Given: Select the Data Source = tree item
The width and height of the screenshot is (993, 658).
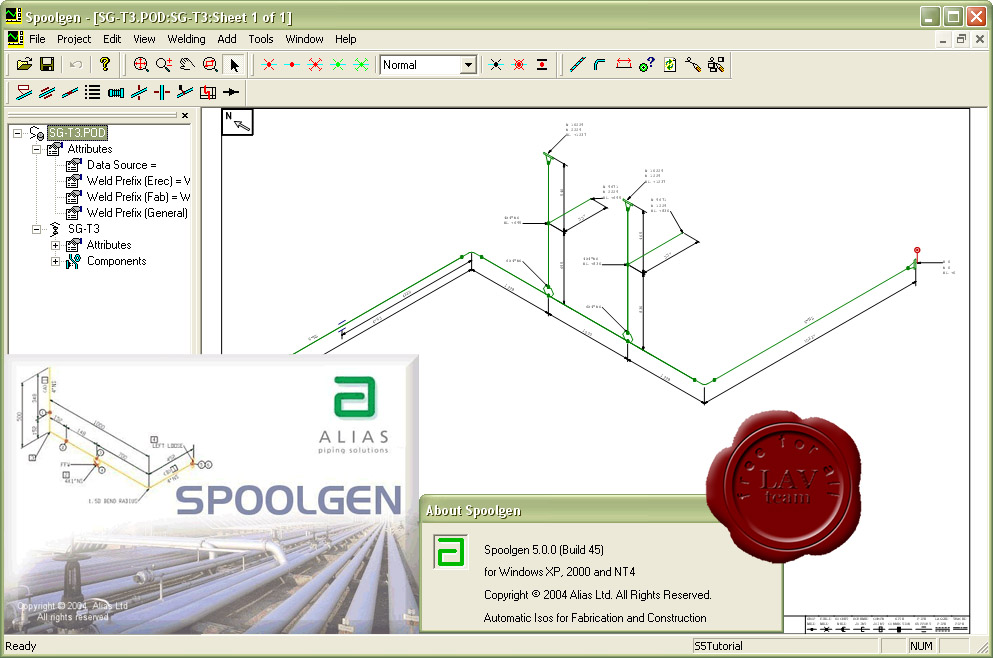Looking at the screenshot, I should tap(122, 165).
